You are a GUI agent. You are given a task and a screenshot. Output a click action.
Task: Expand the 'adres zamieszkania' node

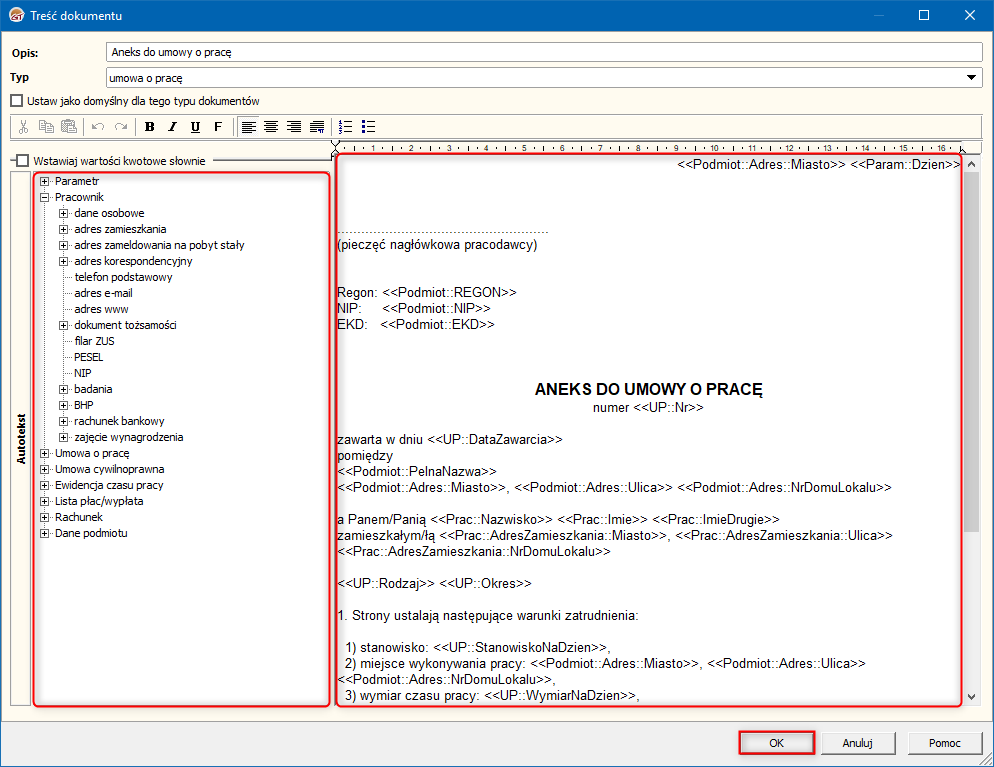click(63, 229)
